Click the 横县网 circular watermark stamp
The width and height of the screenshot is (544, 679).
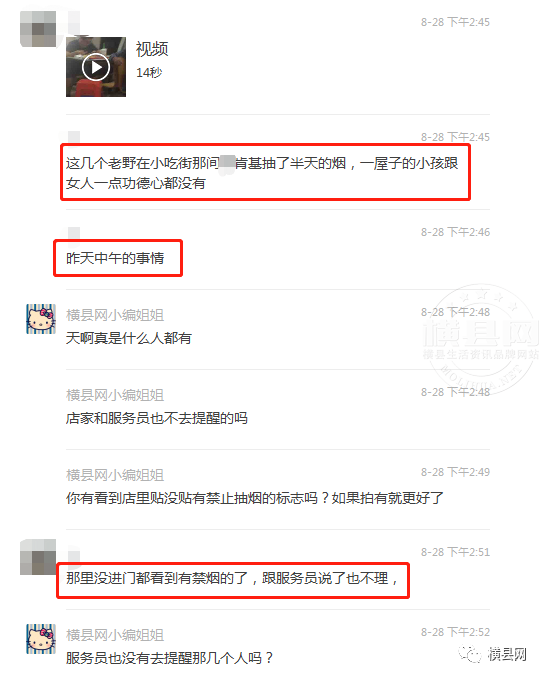click(482, 339)
